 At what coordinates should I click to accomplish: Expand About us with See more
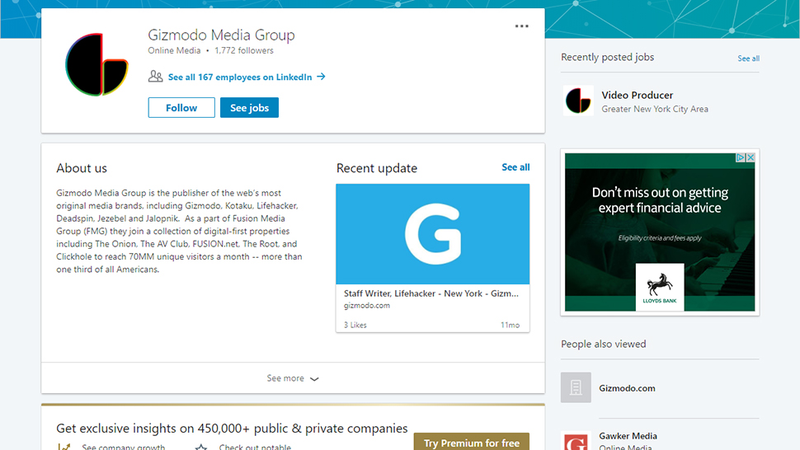click(x=293, y=378)
